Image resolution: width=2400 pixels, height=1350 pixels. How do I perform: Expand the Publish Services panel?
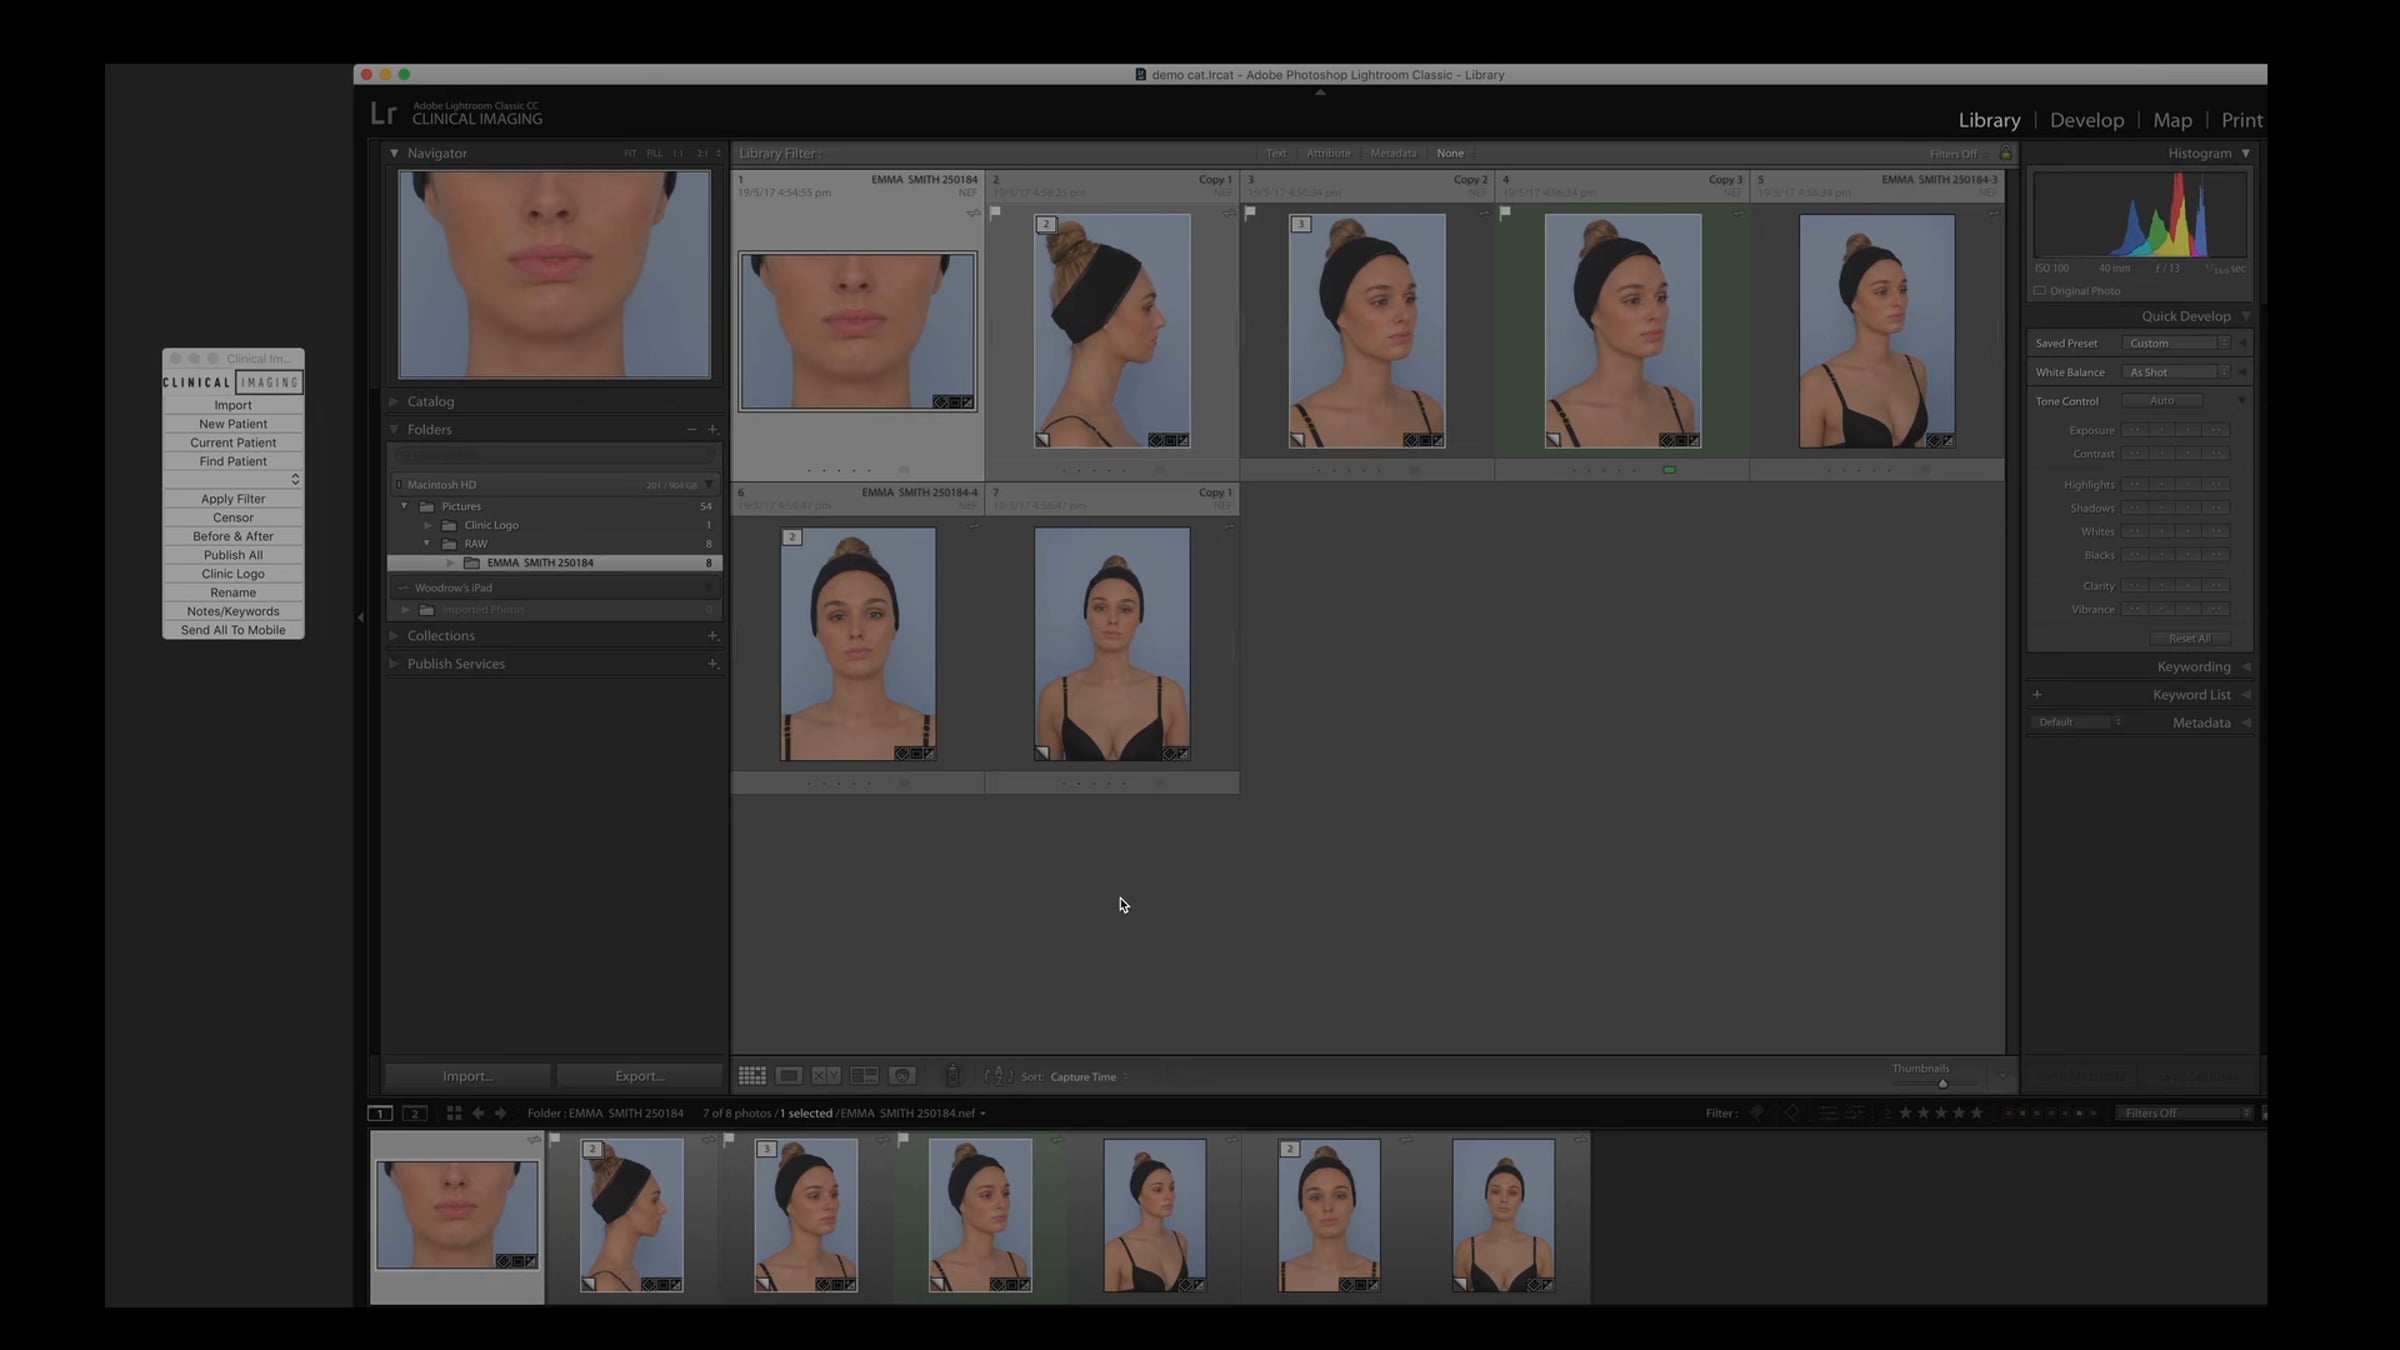[394, 664]
